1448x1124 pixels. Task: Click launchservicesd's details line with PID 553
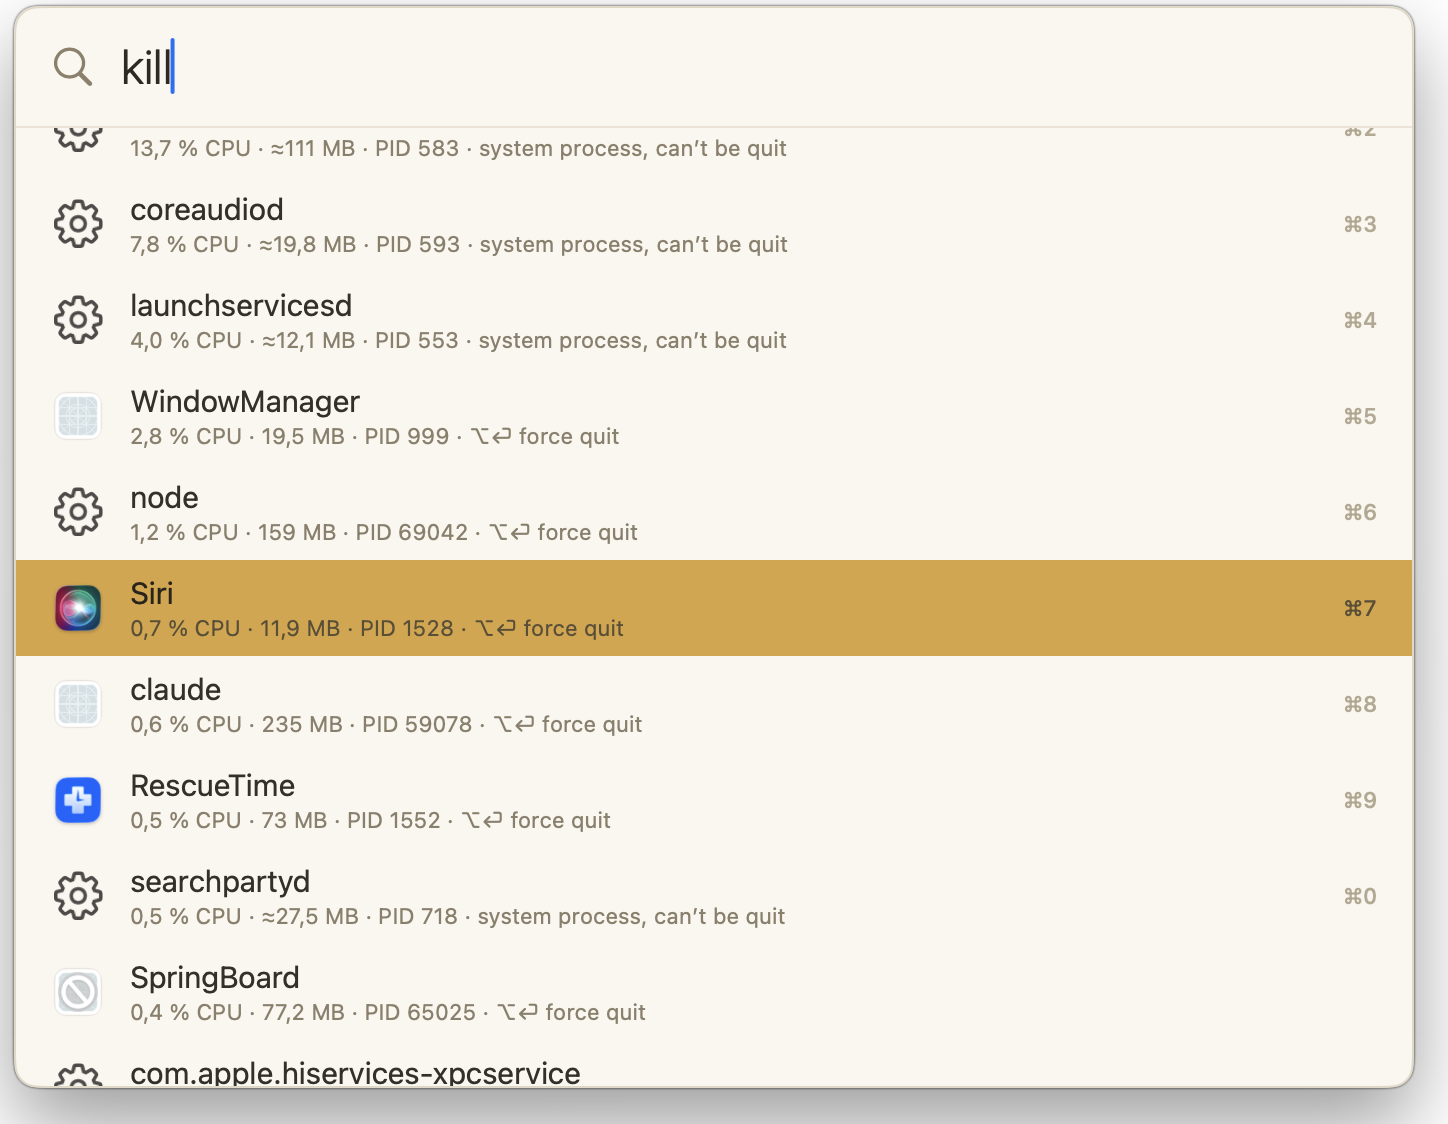(x=458, y=341)
